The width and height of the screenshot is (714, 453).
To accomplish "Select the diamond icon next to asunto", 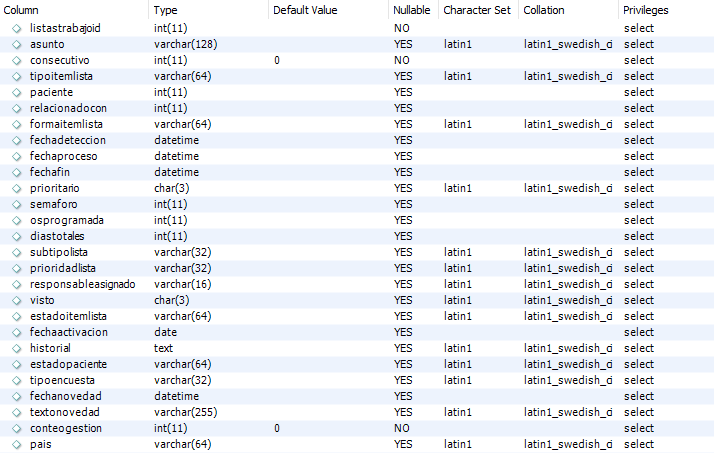I will coord(17,45).
